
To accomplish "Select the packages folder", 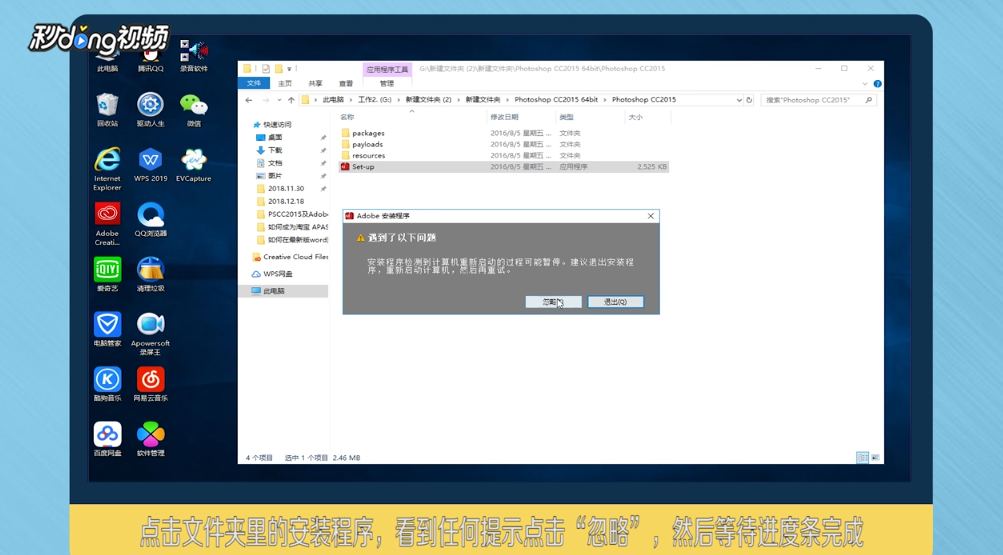I will pos(368,133).
